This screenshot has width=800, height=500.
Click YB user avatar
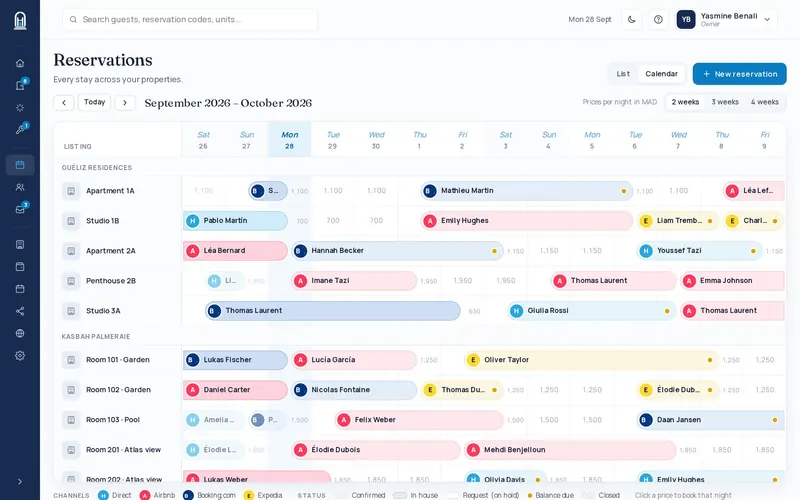(686, 19)
